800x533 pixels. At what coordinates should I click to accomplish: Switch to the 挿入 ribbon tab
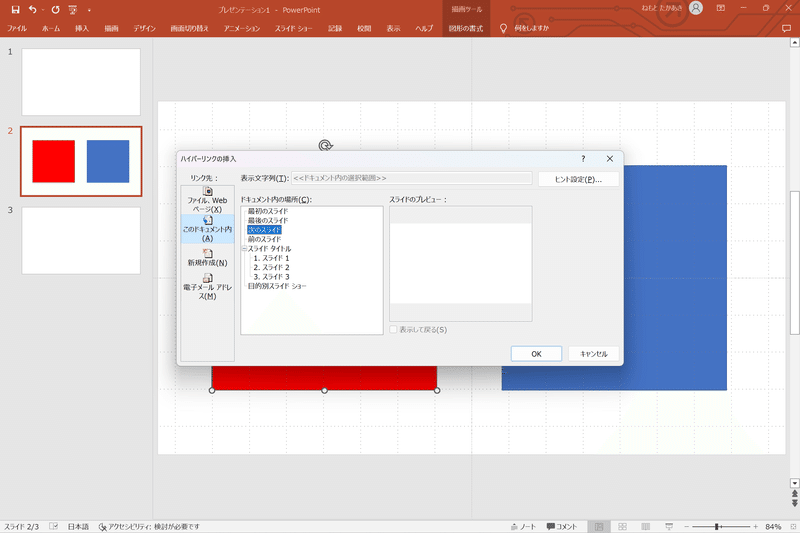point(82,29)
